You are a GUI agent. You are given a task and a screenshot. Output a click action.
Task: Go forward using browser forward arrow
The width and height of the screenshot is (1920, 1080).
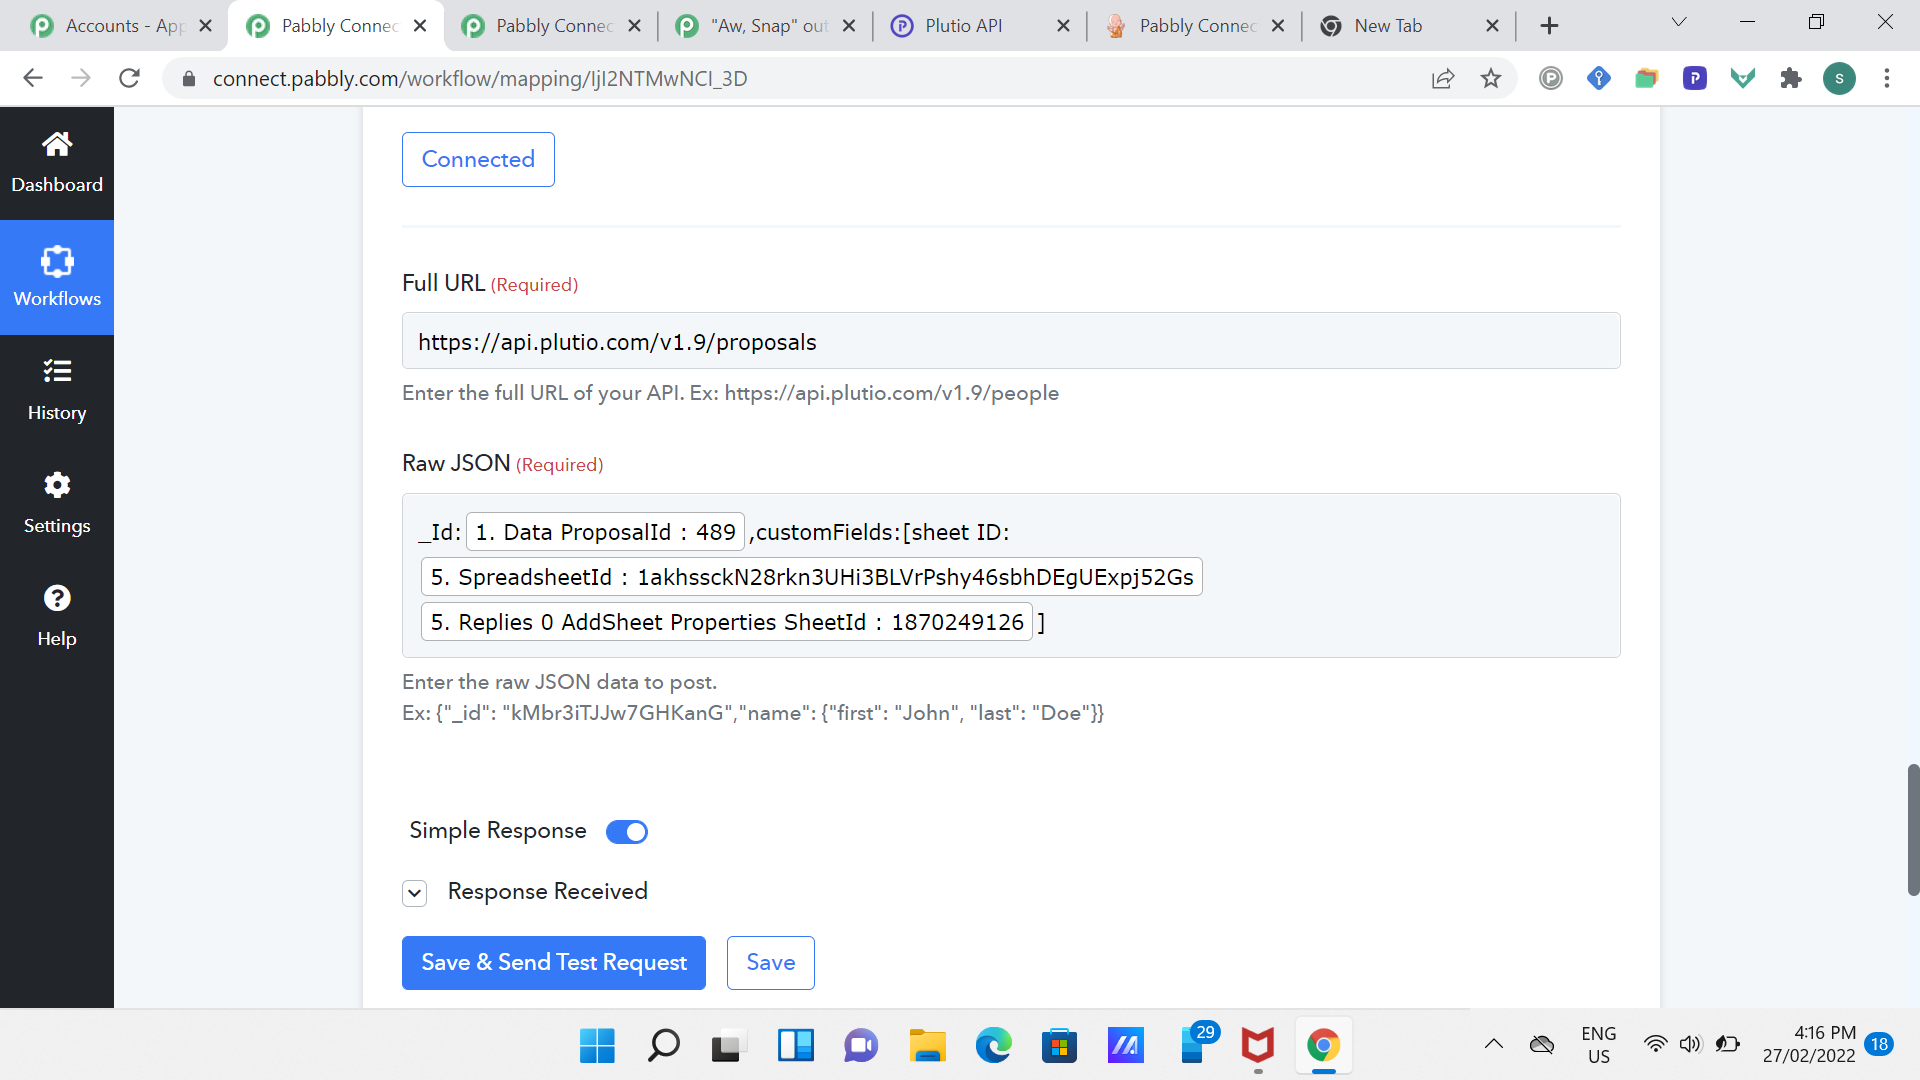[x=81, y=78]
